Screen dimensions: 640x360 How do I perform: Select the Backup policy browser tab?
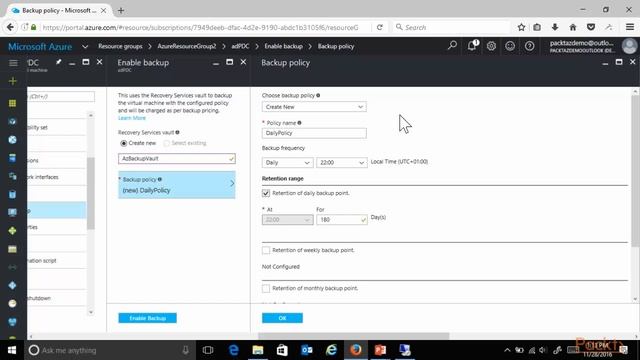(x=58, y=10)
